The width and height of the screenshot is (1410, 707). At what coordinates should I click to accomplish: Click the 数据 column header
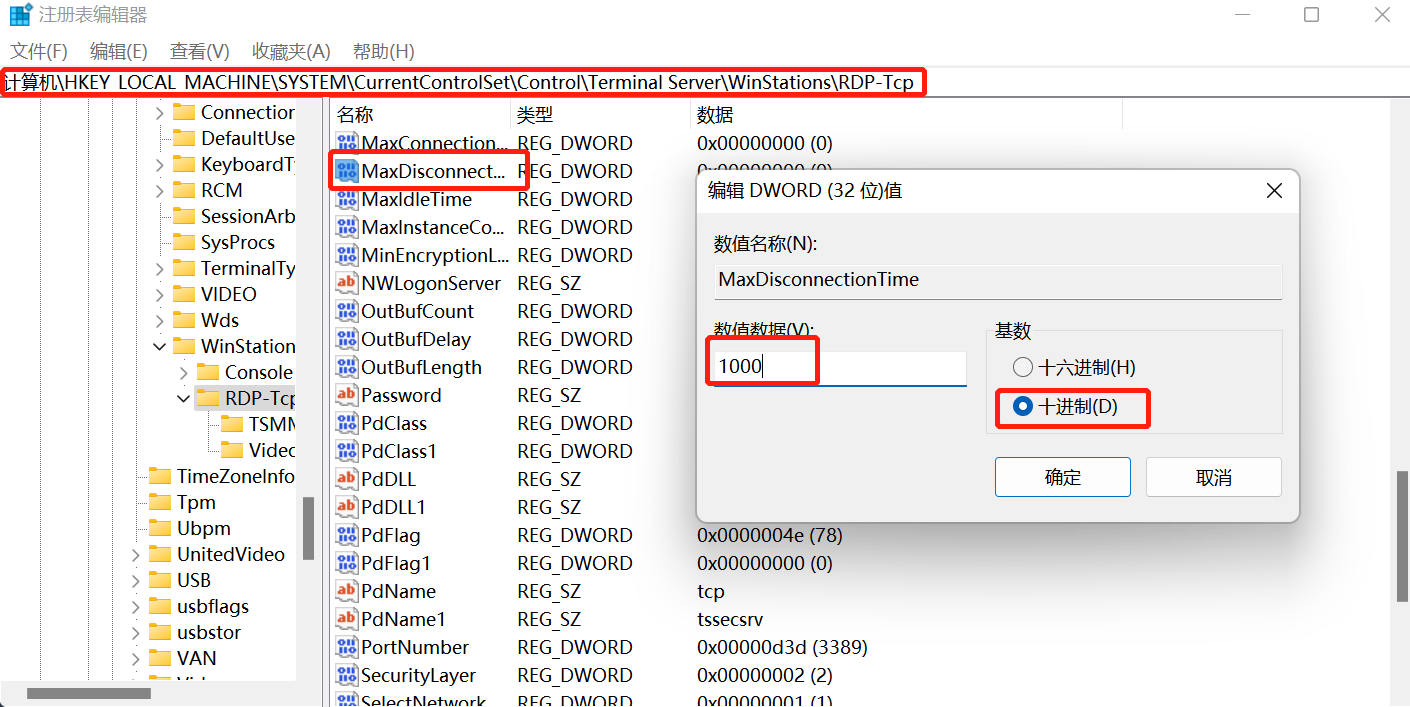[x=906, y=115]
